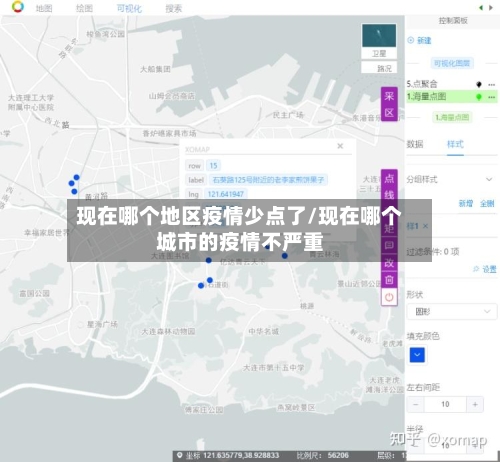Viewport: 500px width, 462px height.
Task: Close the XOMAP info popup
Action: [x=340, y=146]
